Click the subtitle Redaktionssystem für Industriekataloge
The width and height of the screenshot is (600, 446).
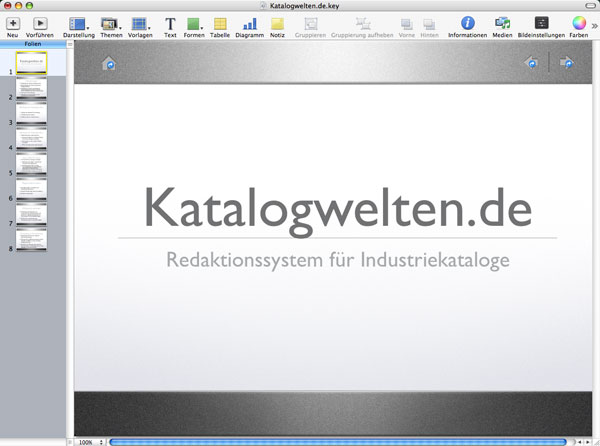tap(338, 261)
